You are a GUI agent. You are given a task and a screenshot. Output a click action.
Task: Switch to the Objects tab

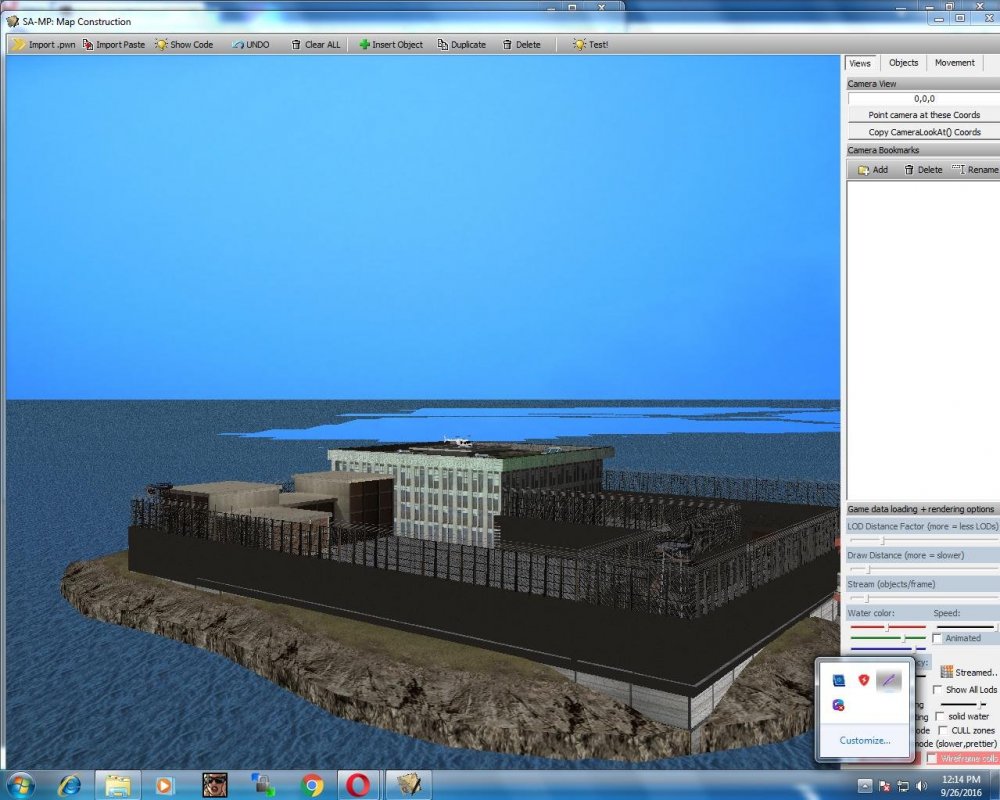903,63
